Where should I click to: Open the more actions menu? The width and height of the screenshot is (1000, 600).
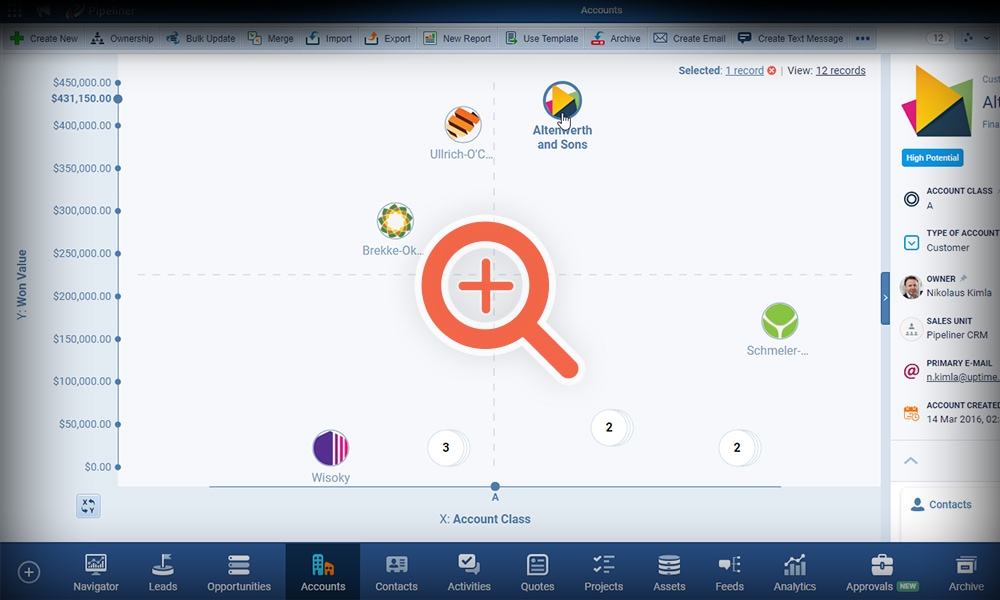[x=862, y=38]
